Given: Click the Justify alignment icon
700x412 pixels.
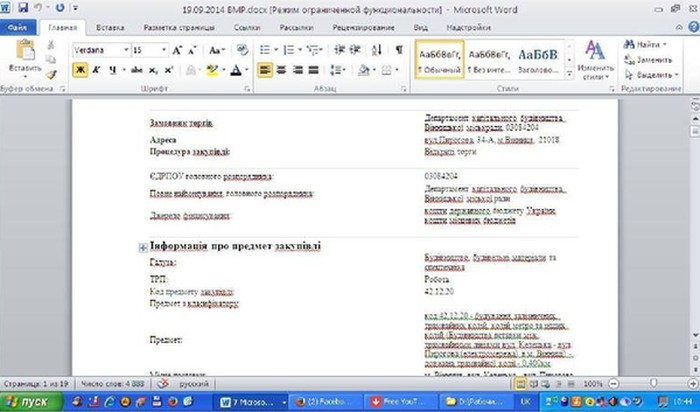Looking at the screenshot, I should pyautogui.click(x=313, y=70).
